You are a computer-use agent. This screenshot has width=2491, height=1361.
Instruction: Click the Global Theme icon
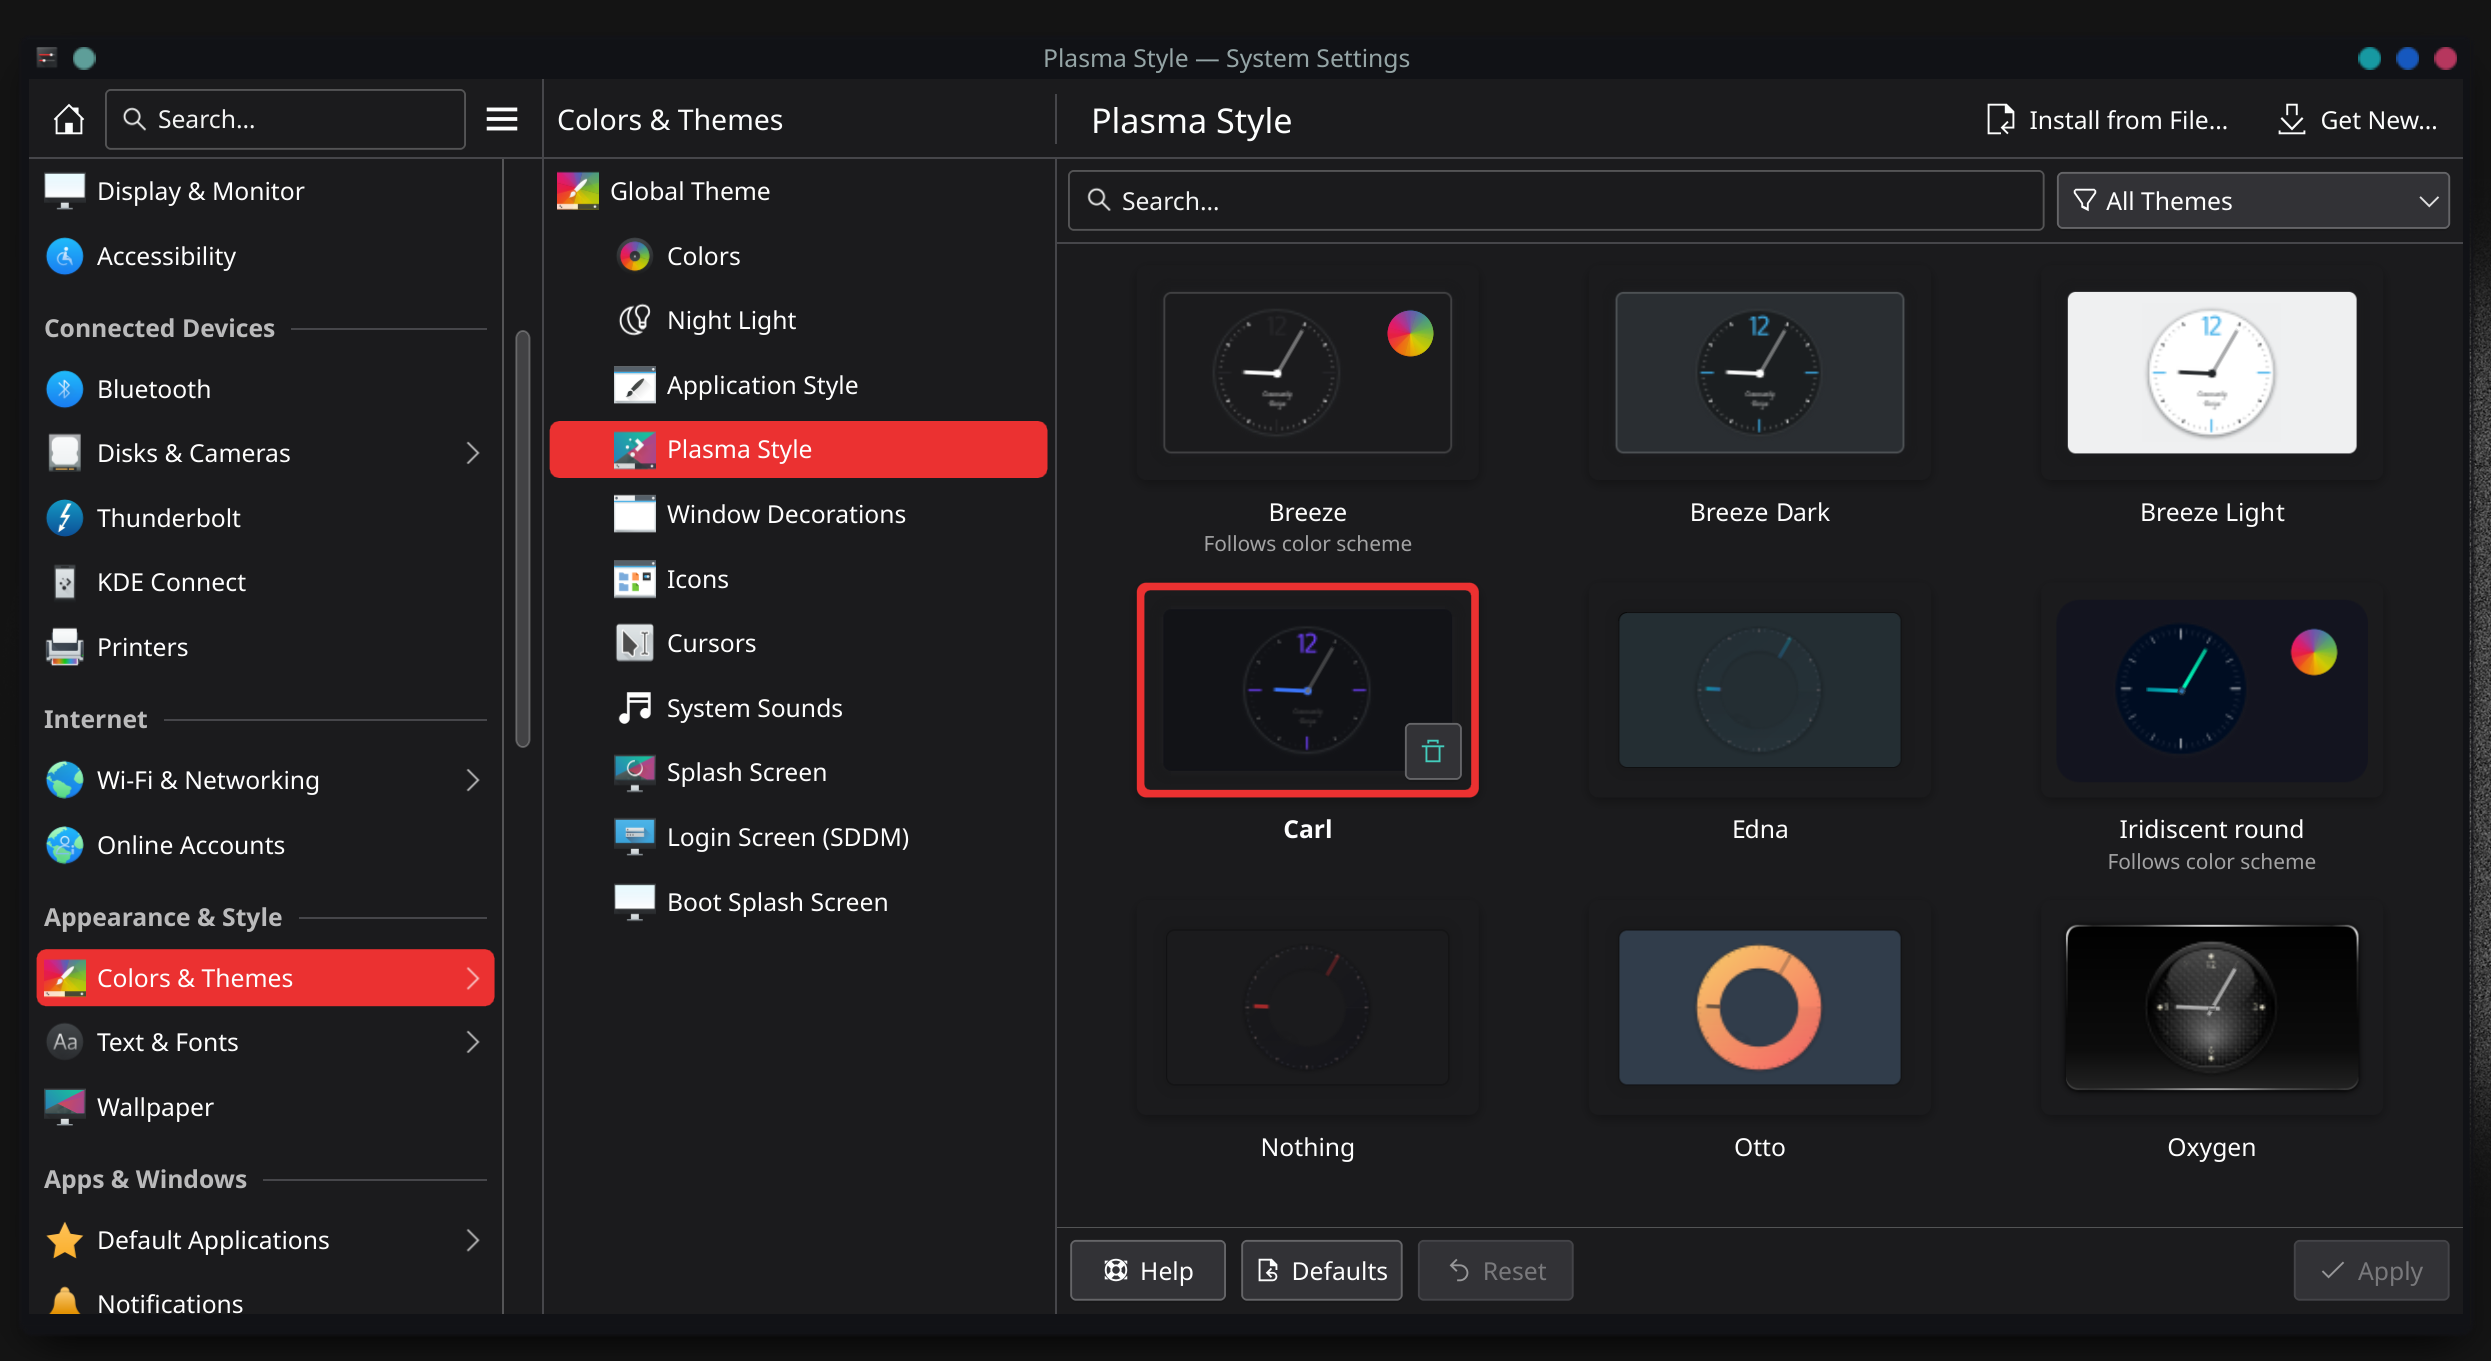tap(577, 191)
